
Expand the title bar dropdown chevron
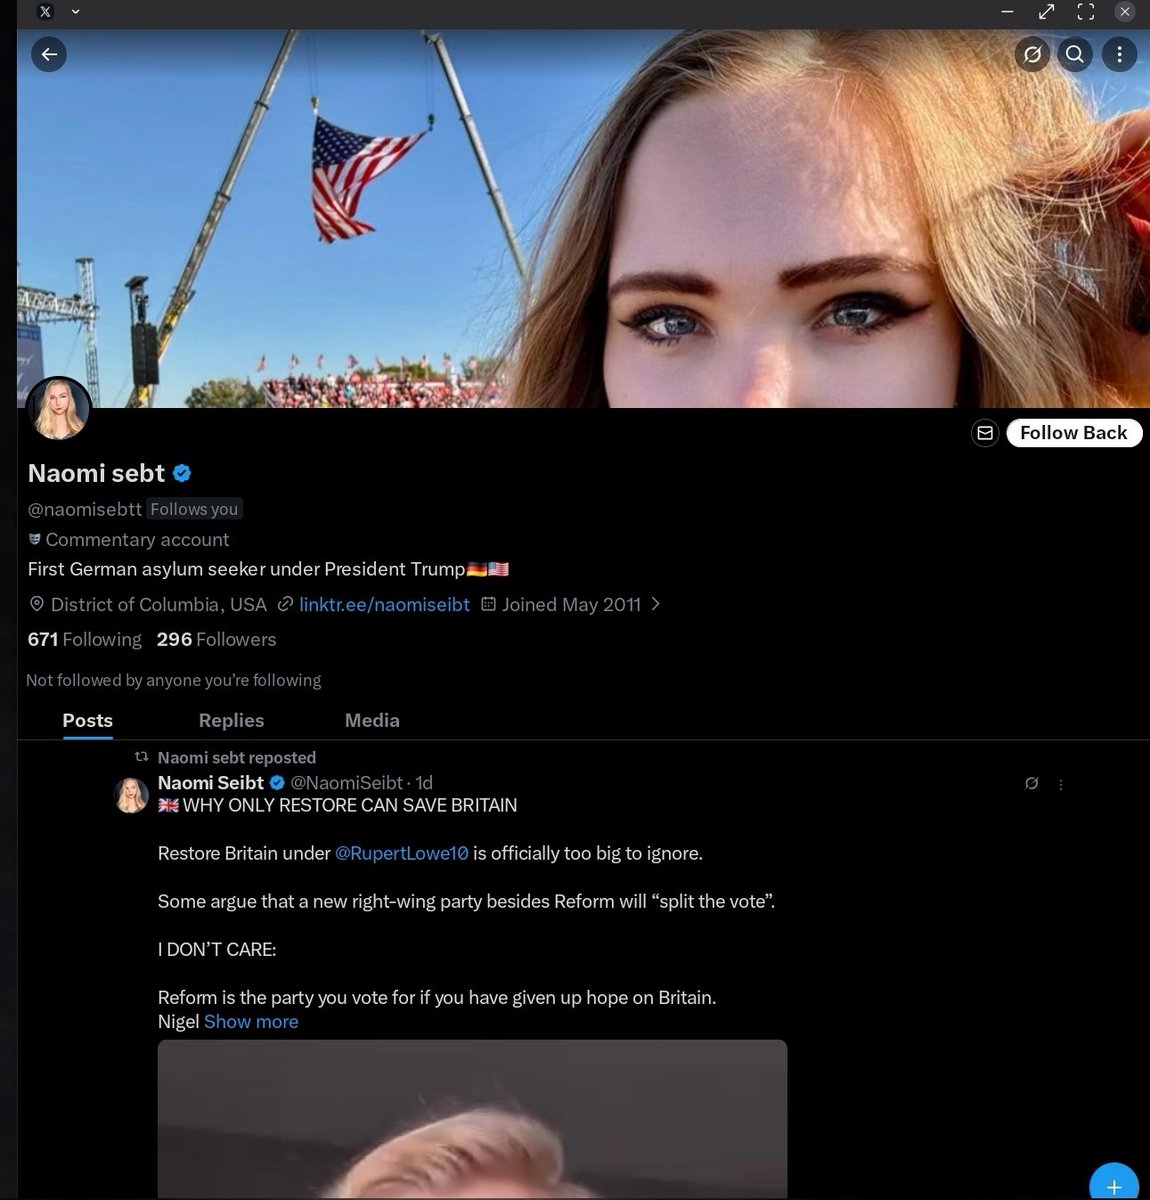(75, 12)
